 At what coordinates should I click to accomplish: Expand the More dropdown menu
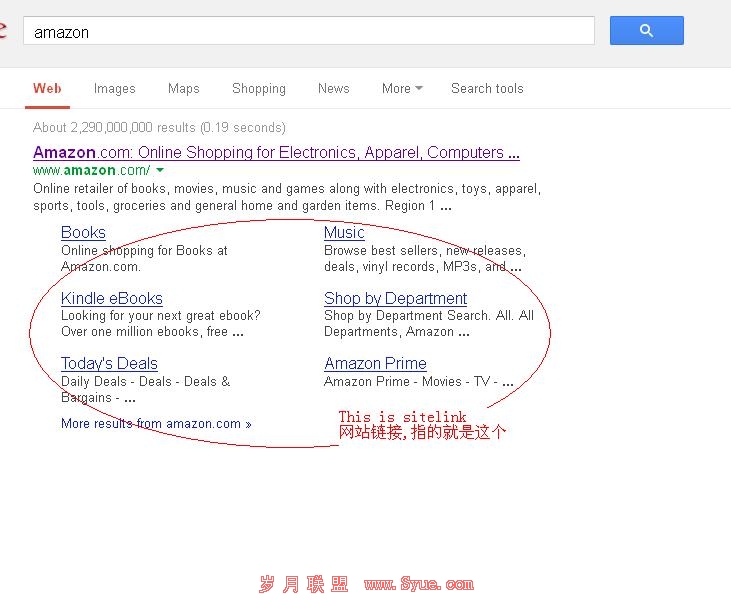pos(402,89)
